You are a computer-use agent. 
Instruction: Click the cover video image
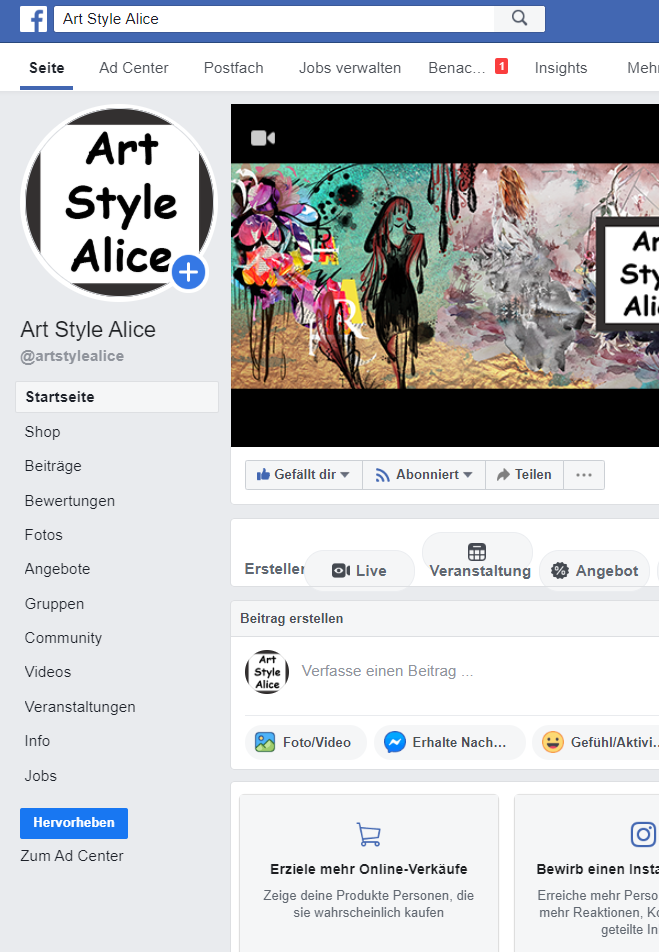pos(445,276)
